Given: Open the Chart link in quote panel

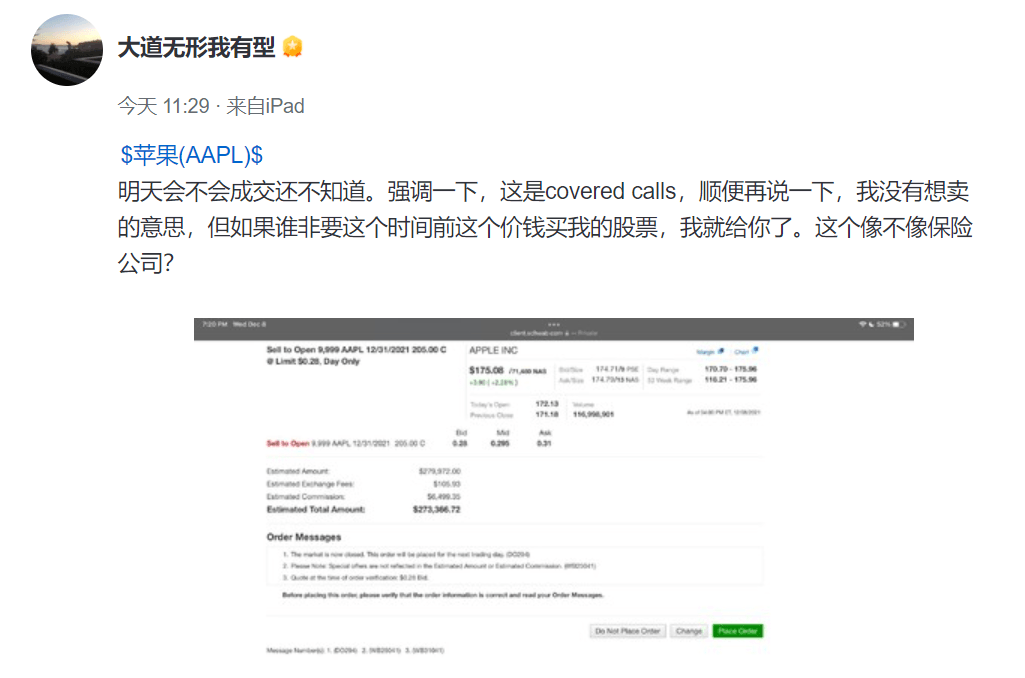Looking at the screenshot, I should pos(741,352).
